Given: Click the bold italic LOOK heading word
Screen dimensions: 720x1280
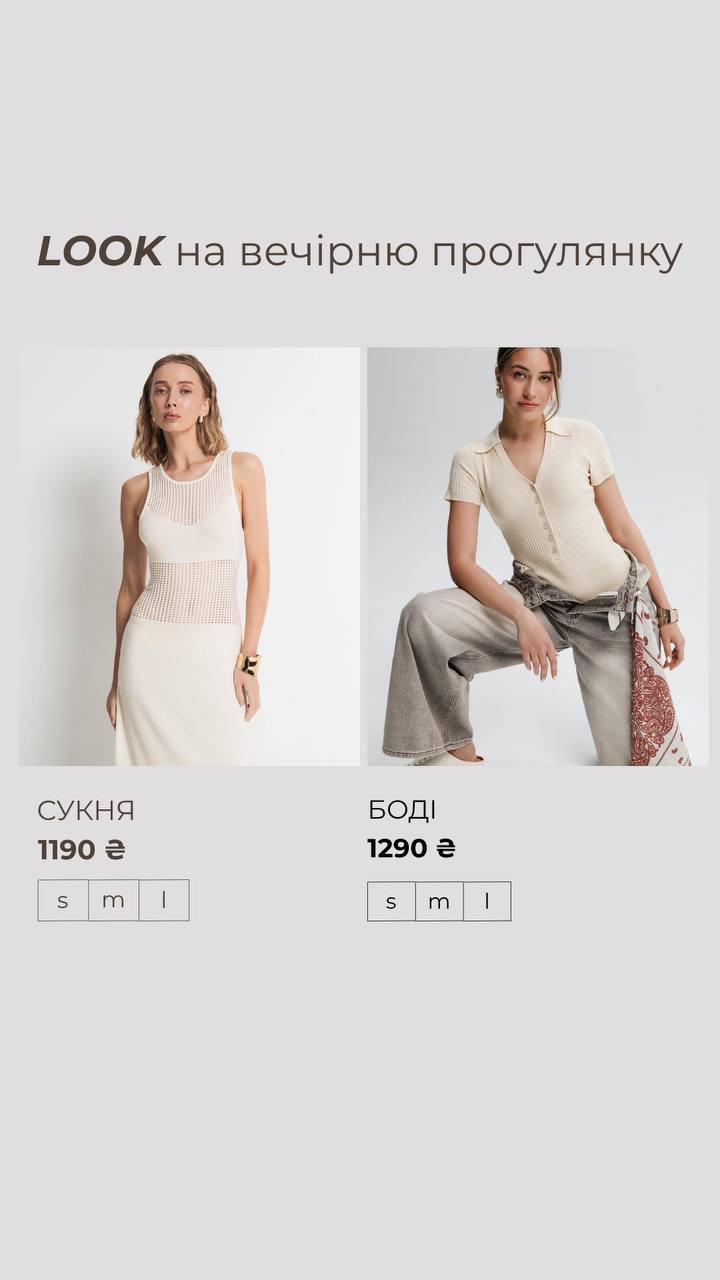Looking at the screenshot, I should click(100, 252).
